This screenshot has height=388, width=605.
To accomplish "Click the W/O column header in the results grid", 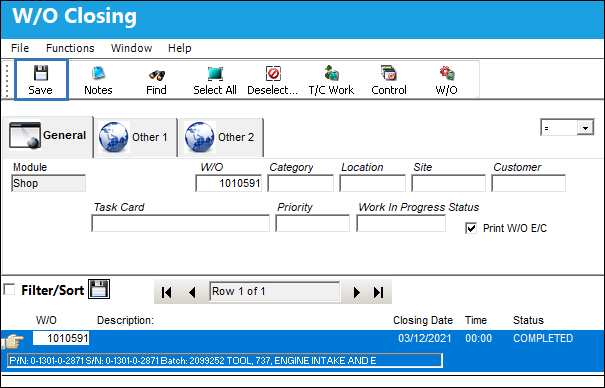I will click(46, 321).
